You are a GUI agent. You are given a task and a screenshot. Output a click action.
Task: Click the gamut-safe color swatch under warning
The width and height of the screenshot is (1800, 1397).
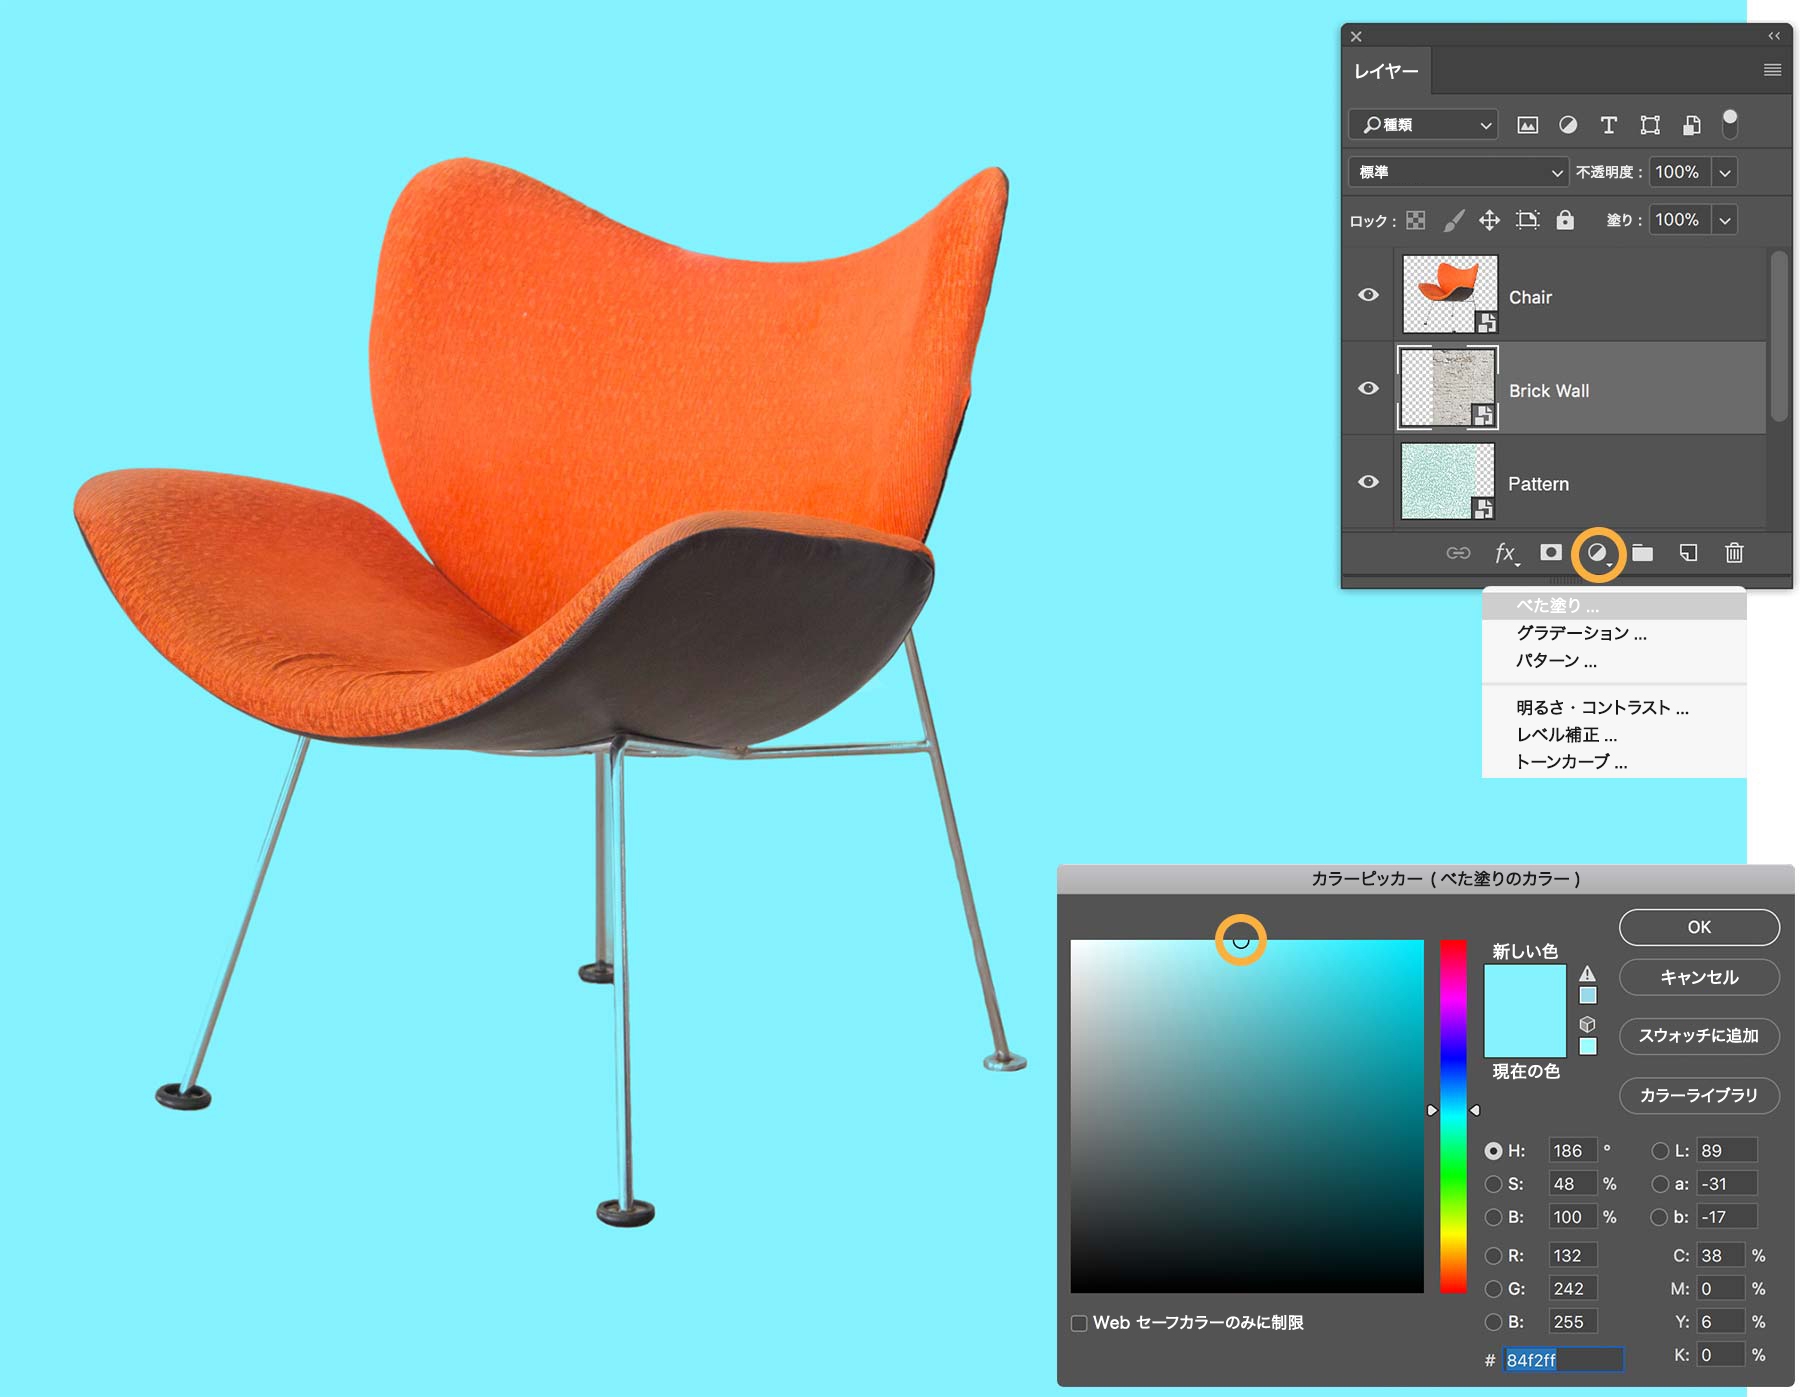click(x=1588, y=995)
